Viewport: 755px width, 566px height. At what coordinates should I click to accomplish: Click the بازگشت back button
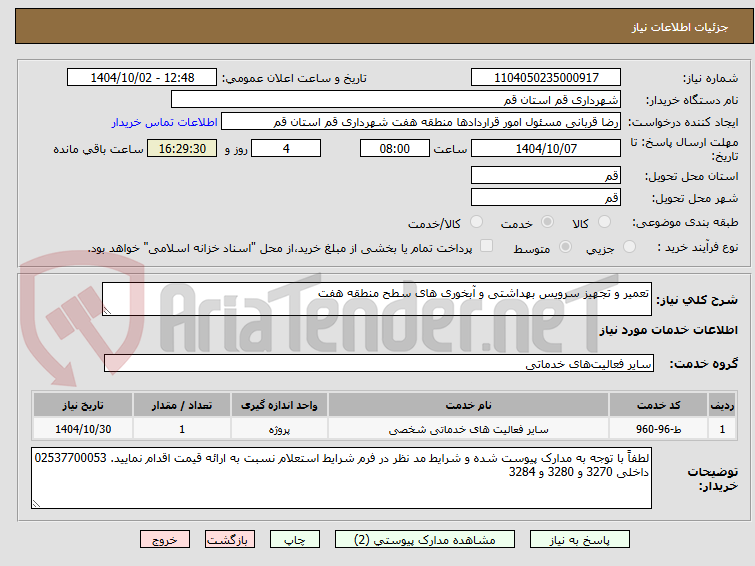click(230, 540)
